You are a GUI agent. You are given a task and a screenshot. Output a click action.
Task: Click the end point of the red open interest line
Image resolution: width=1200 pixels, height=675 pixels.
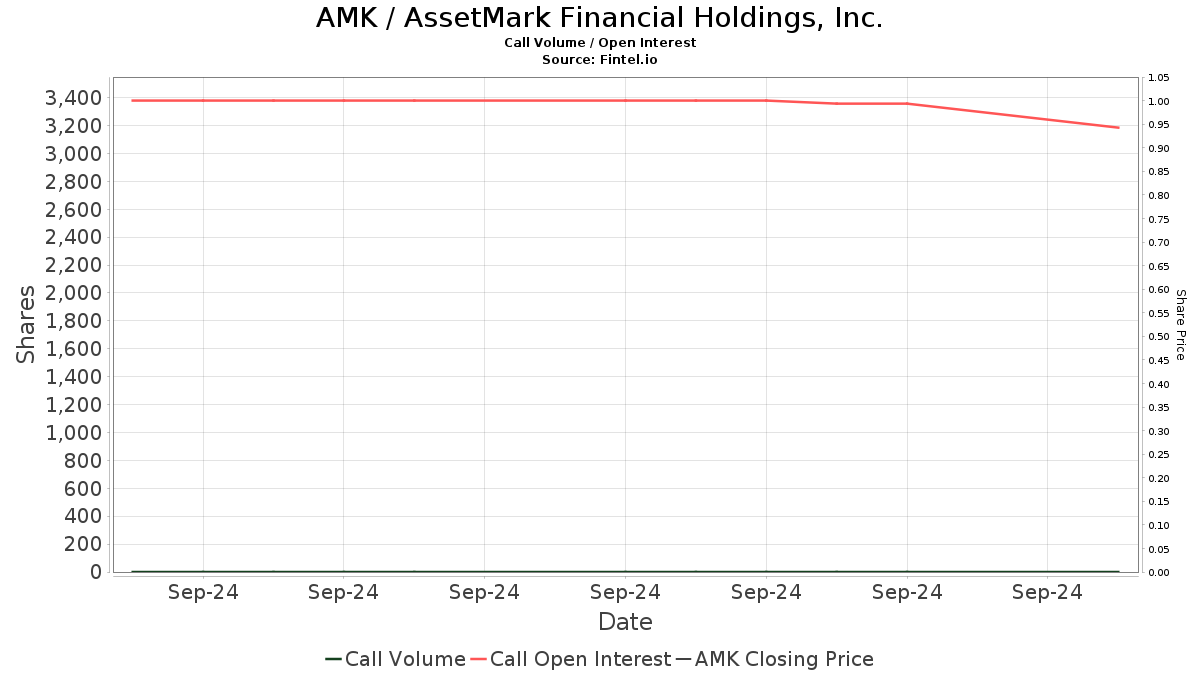[x=1118, y=127]
